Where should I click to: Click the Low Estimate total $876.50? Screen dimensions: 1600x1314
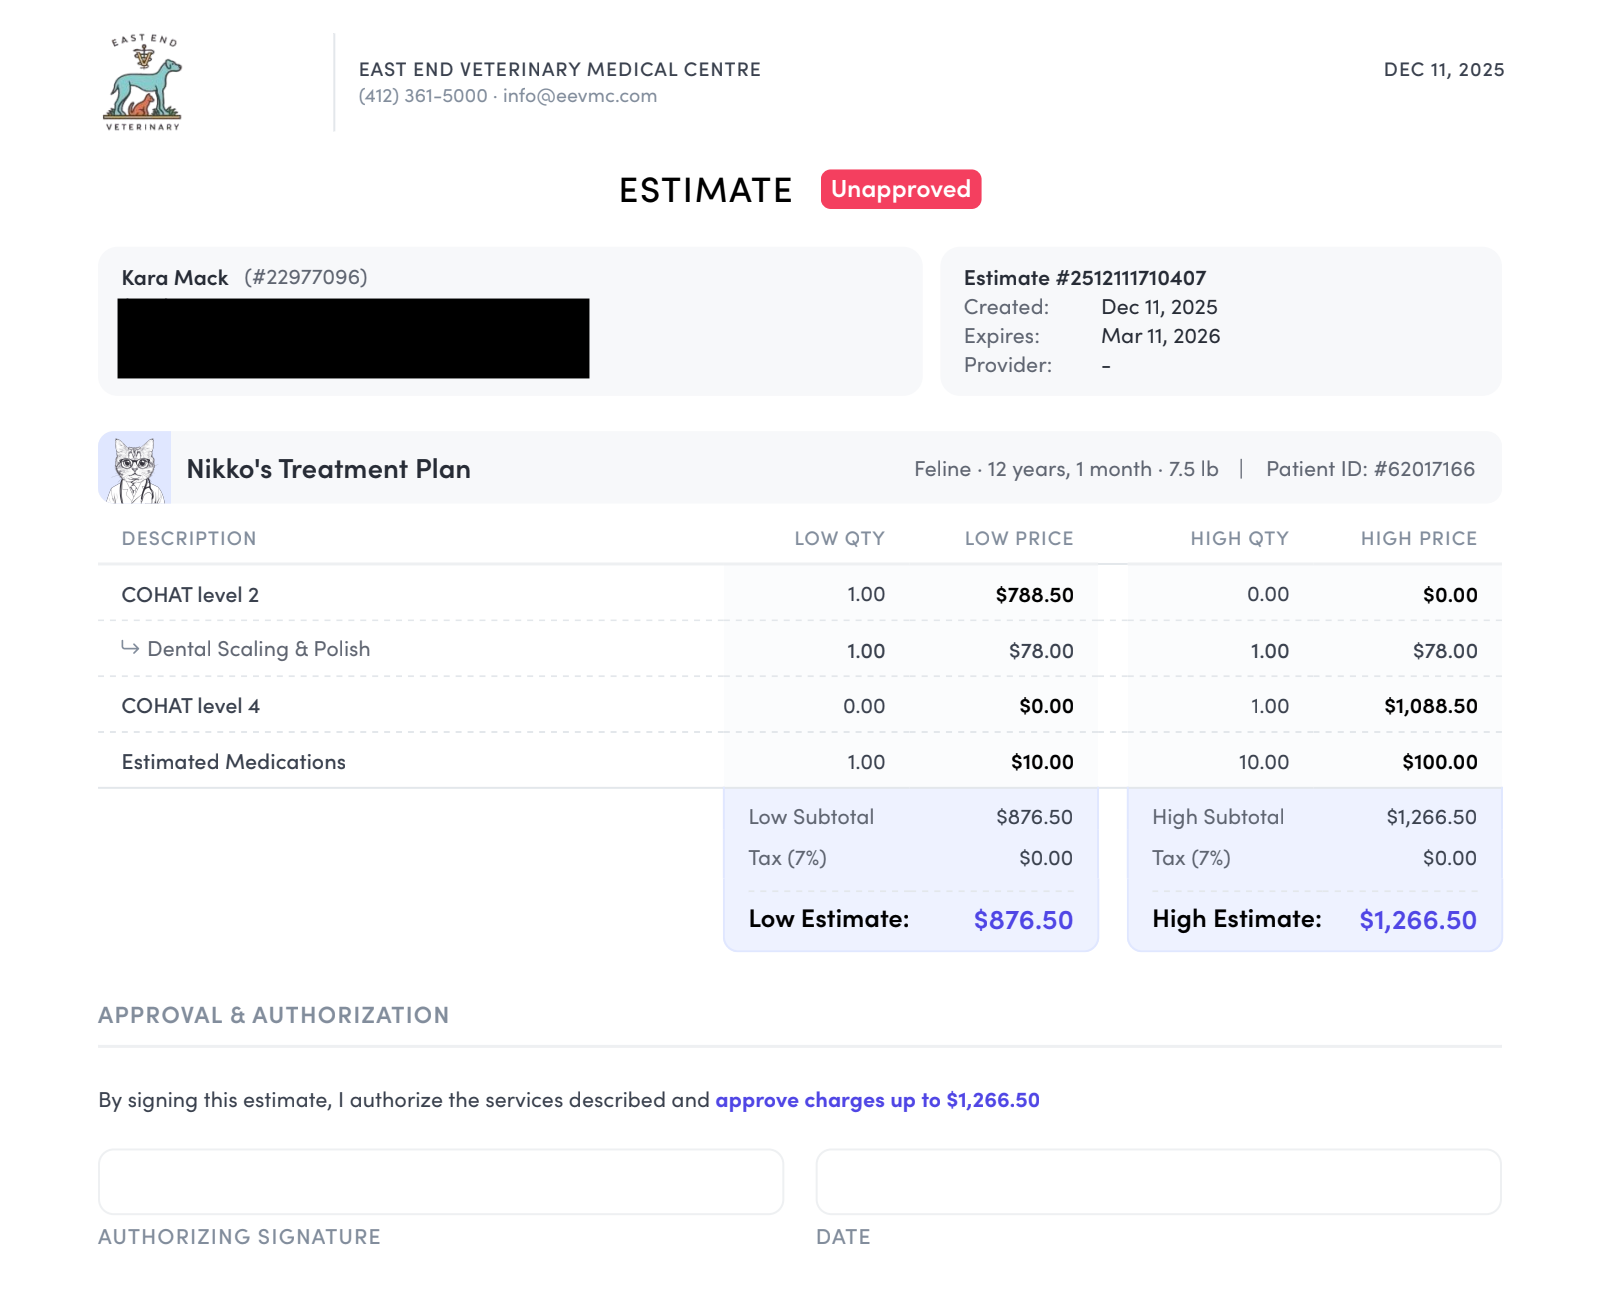click(x=1022, y=920)
